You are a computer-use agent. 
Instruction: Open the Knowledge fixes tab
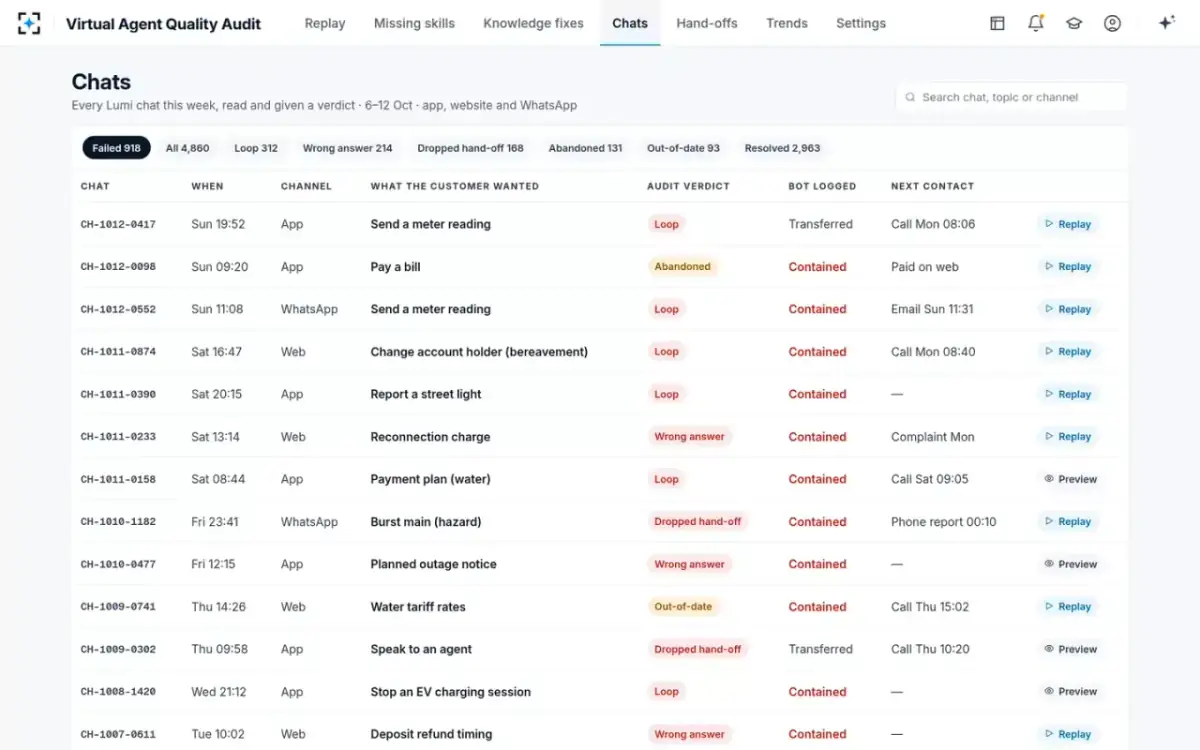click(533, 23)
